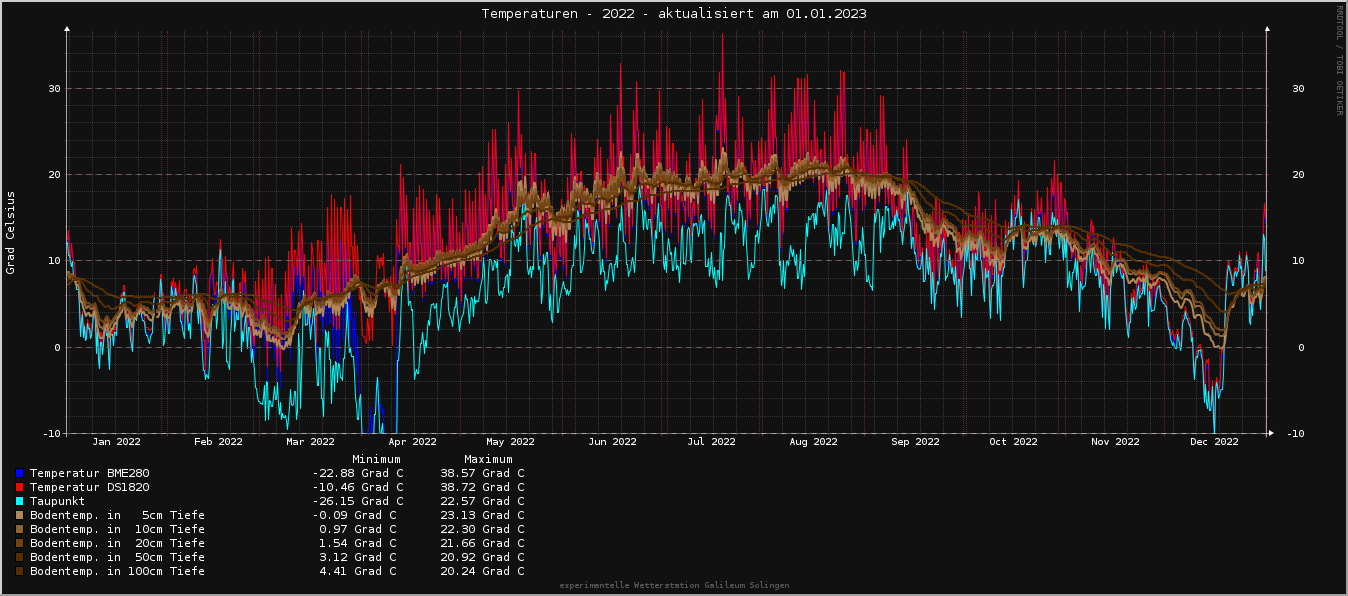Select the Taupunkt legend label text
Viewport: 1348px width, 596px height.
point(57,501)
